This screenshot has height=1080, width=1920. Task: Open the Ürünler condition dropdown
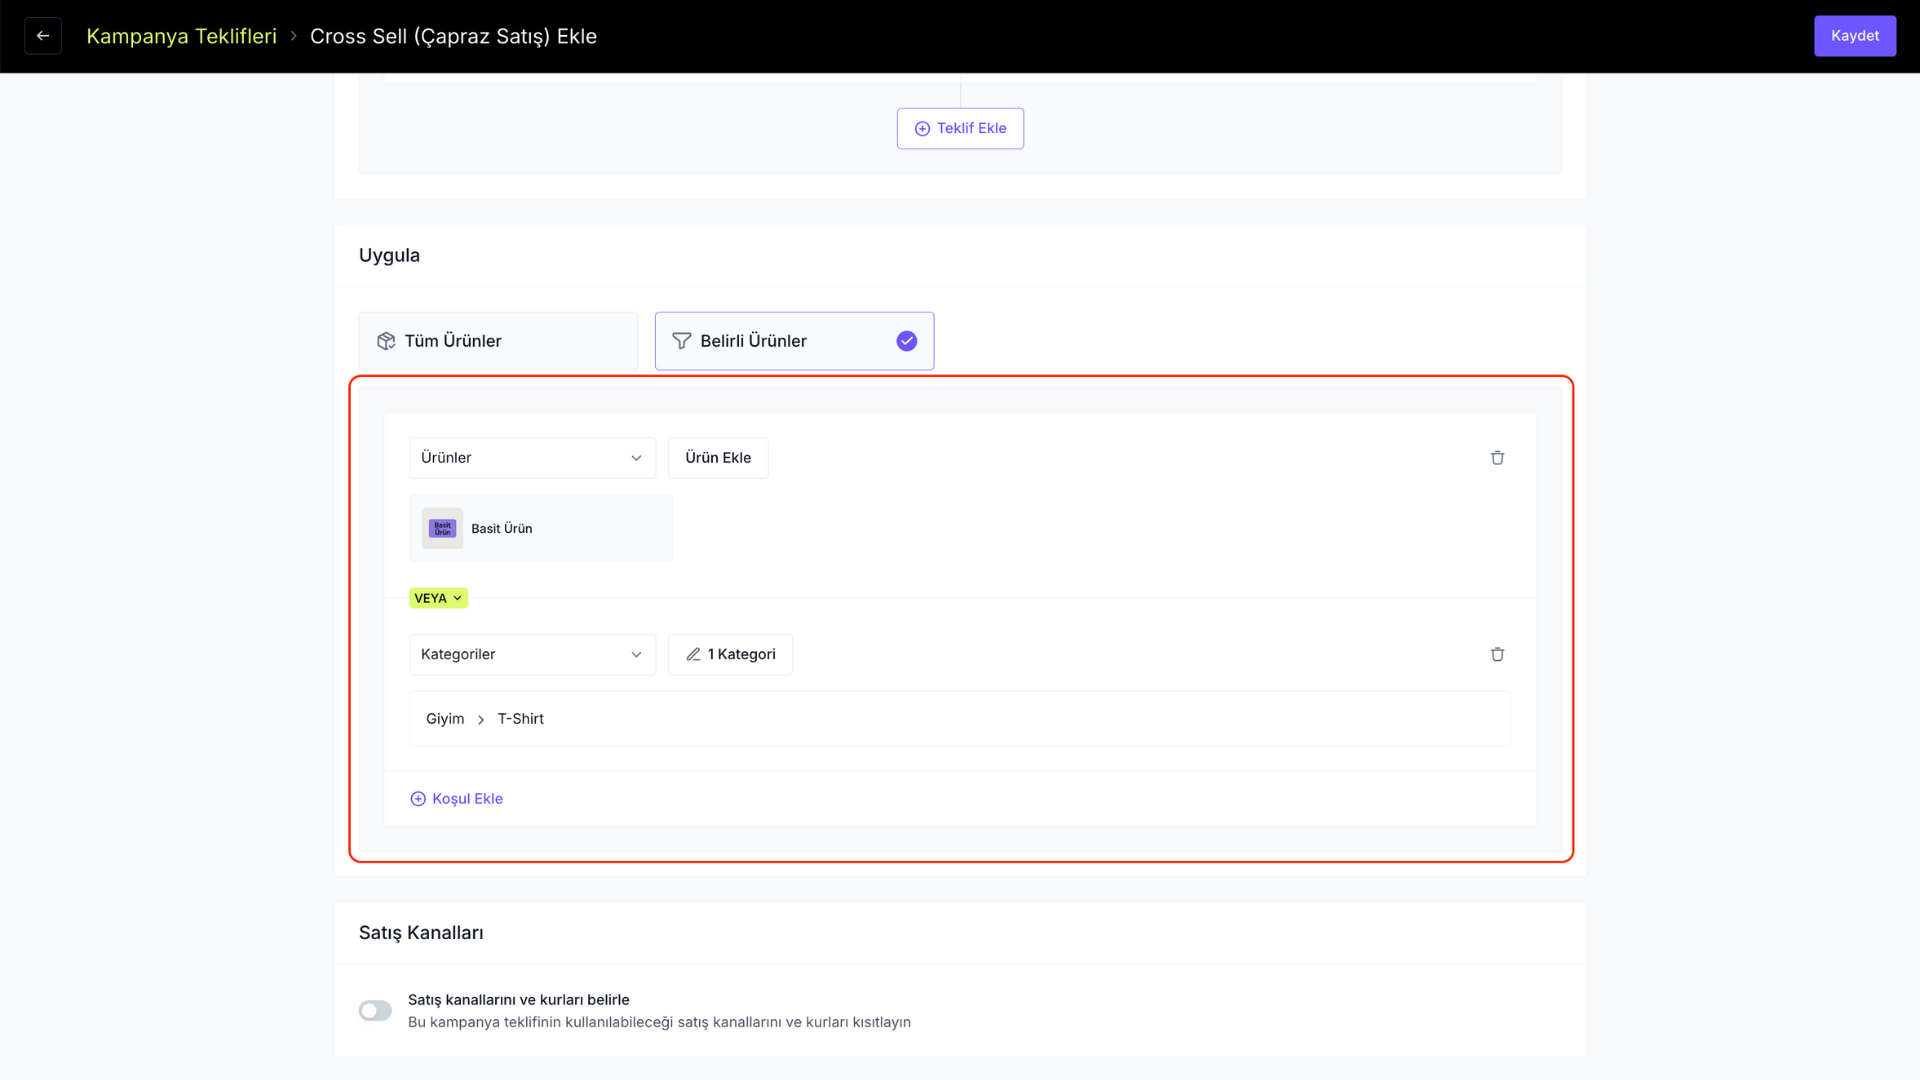532,458
